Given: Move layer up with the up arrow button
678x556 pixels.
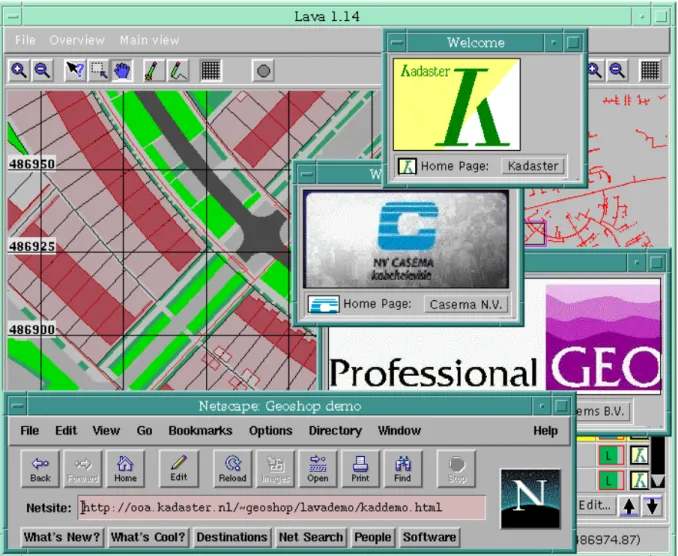Looking at the screenshot, I should click(x=629, y=506).
